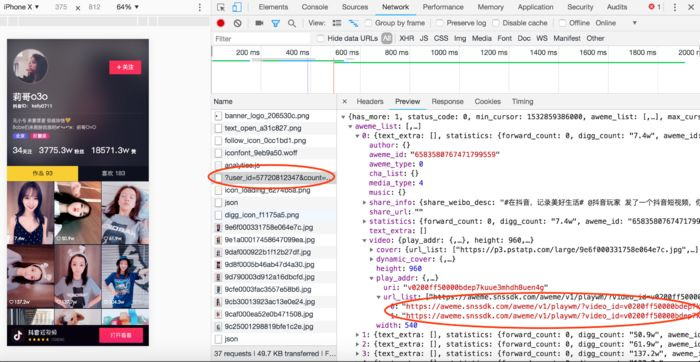
Task: Open the DevTools three-dot menu
Action: click(674, 7)
